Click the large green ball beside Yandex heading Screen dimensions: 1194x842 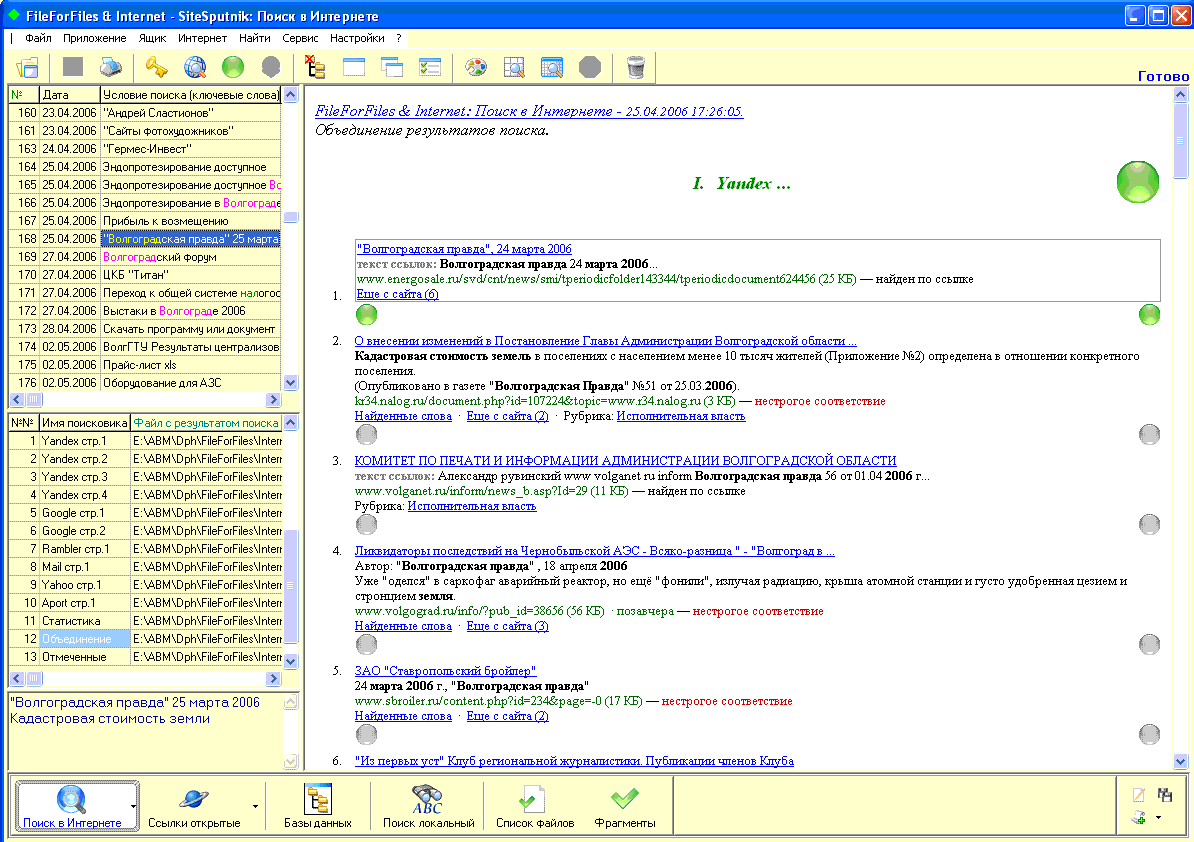[1138, 182]
